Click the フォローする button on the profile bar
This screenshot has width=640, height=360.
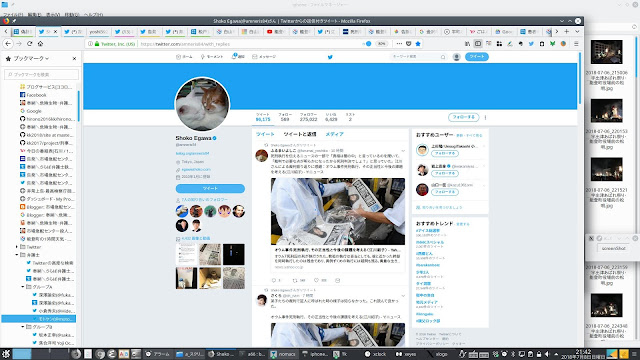[x=464, y=117]
